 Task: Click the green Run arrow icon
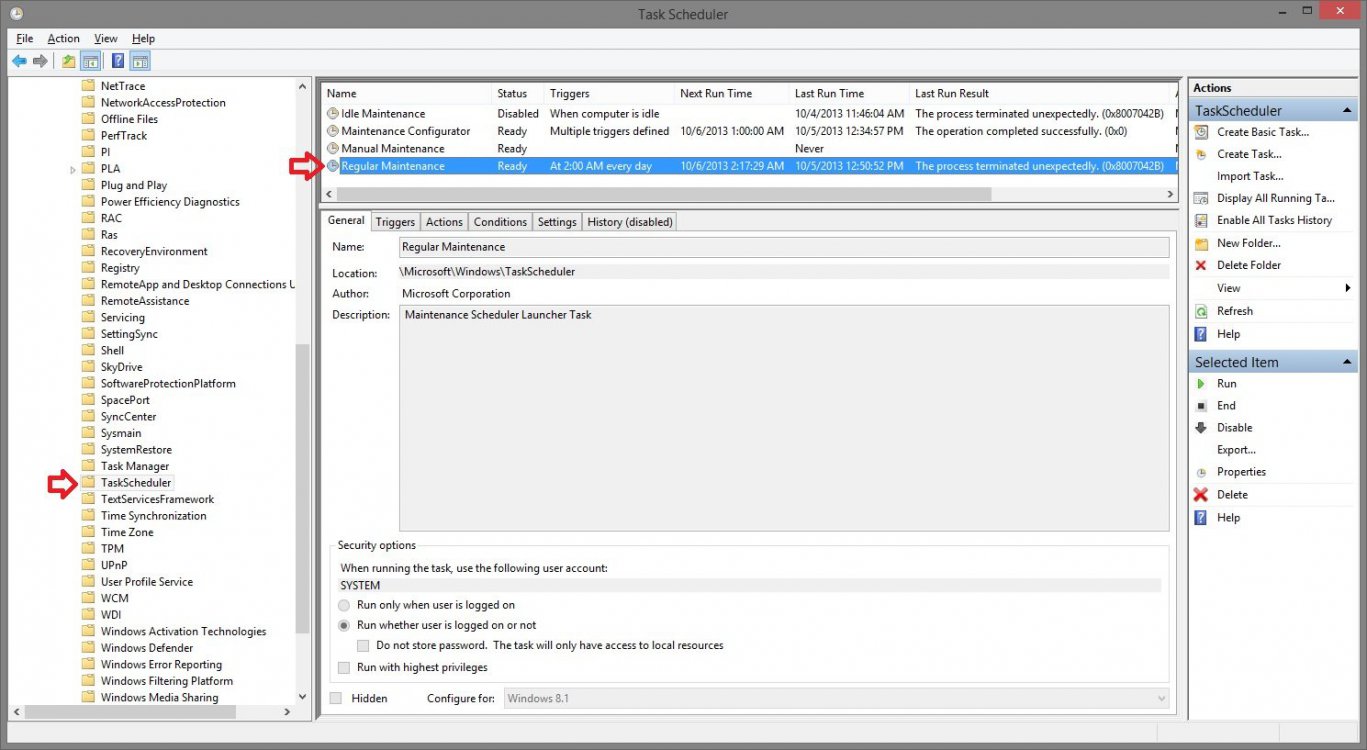pos(1201,383)
